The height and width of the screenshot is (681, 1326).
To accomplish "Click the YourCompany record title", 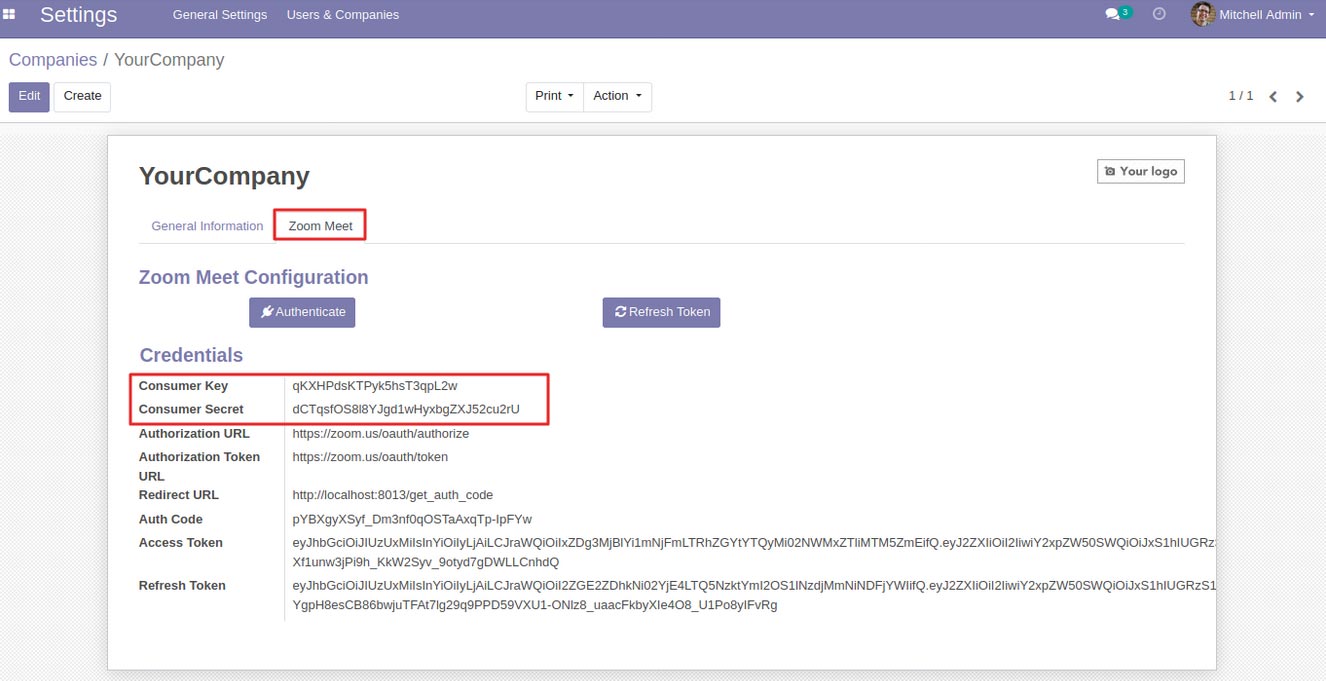I will coord(224,176).
